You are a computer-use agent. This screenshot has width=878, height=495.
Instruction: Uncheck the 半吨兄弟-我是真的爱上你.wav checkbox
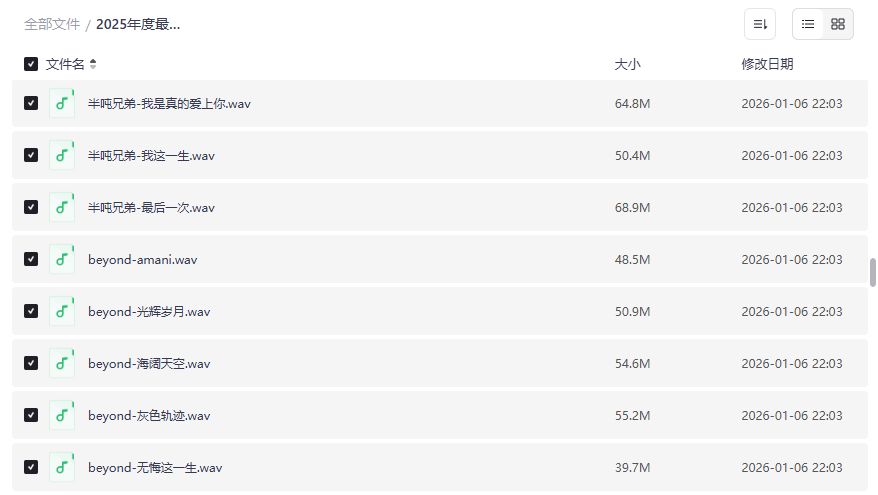pos(31,103)
